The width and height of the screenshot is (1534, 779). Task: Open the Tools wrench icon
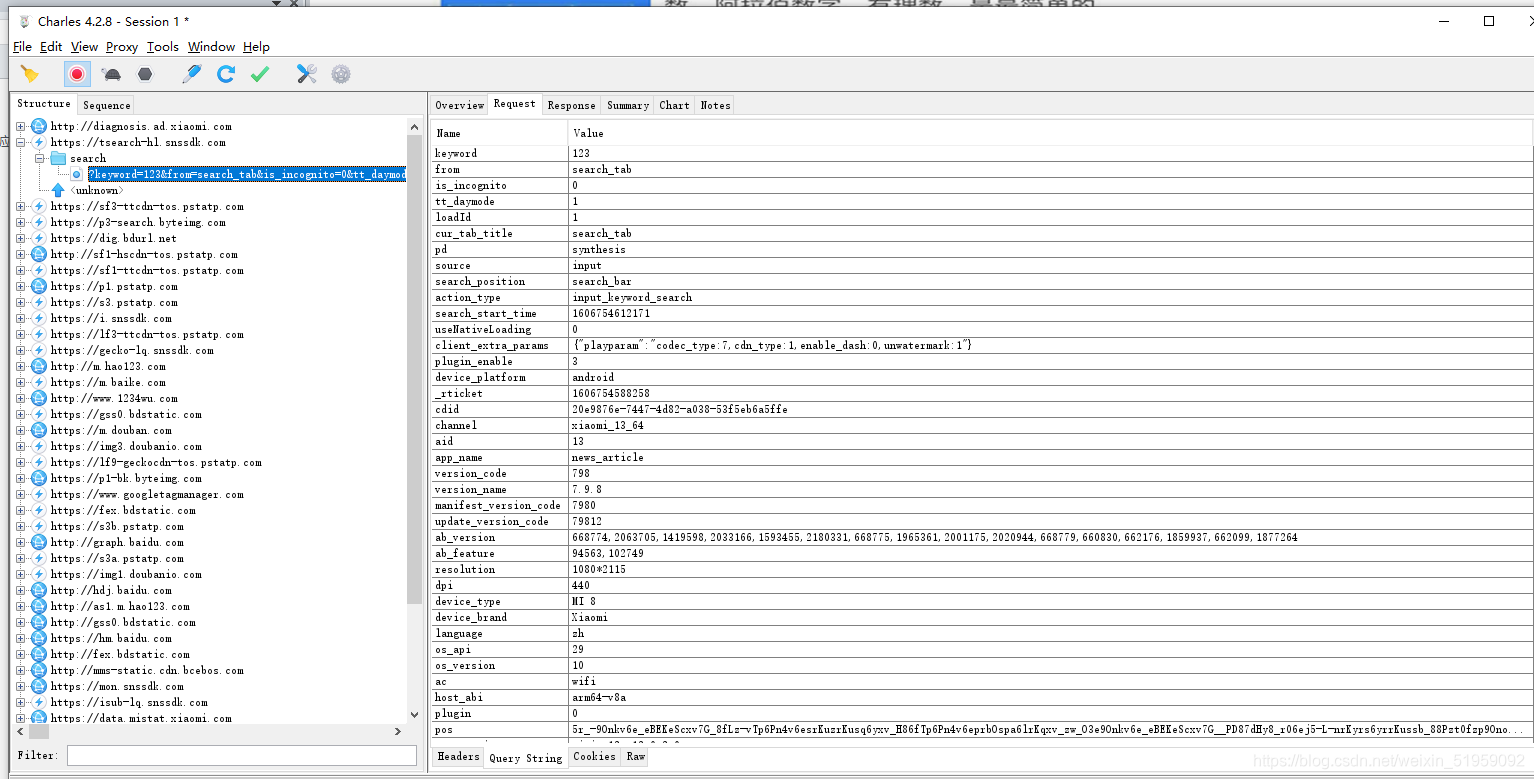point(307,74)
